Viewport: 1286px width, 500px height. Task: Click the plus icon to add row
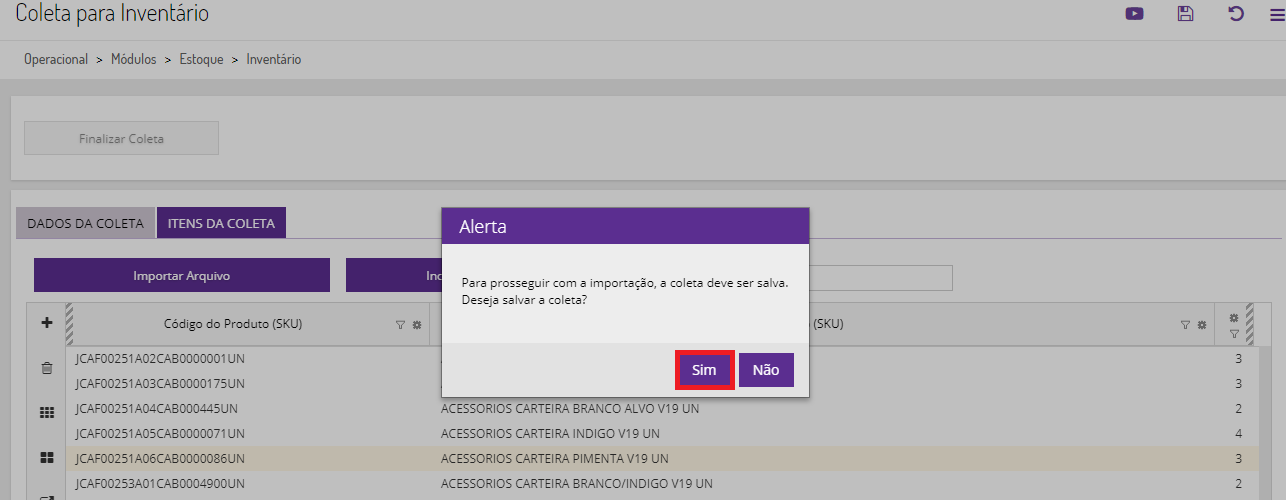coord(46,324)
